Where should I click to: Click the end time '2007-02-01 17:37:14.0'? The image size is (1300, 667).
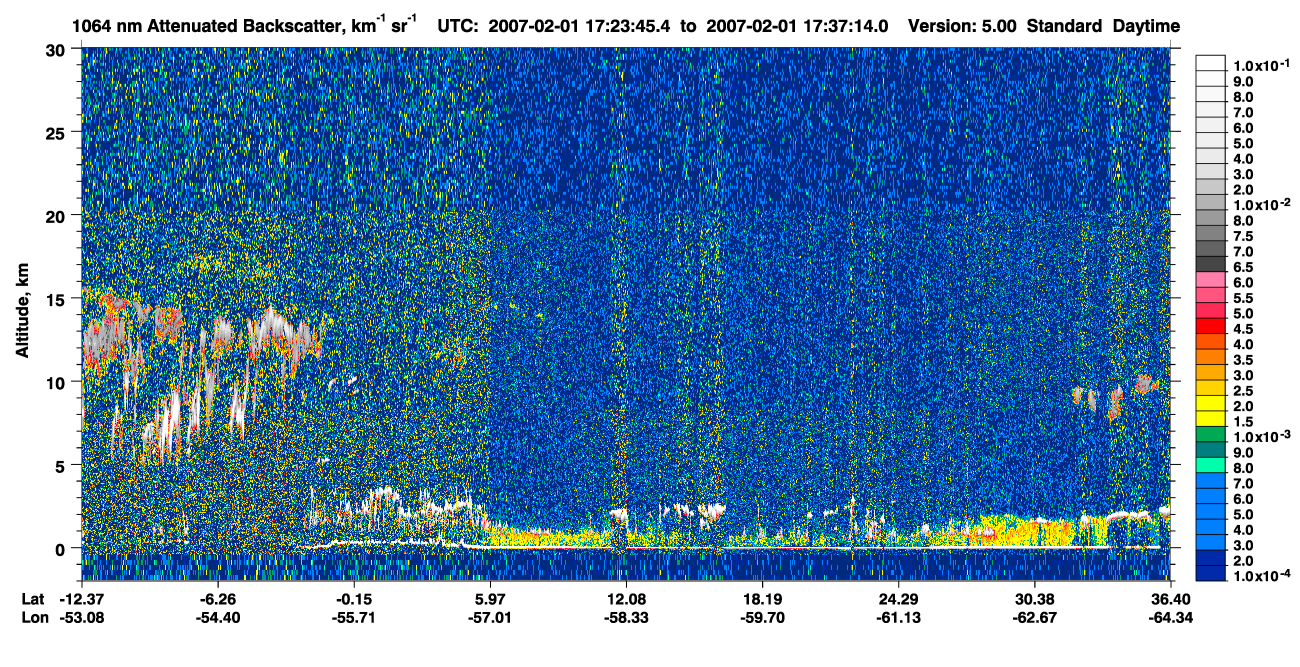tap(798, 26)
